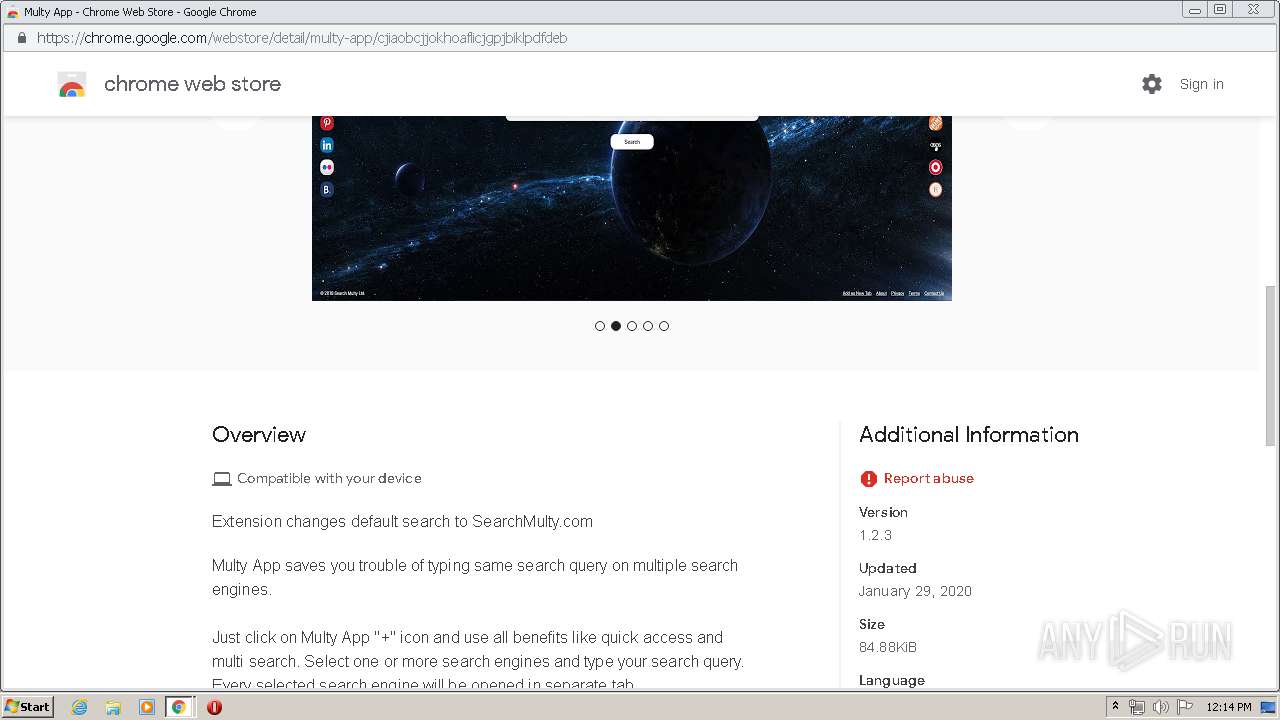Screen dimensions: 1280x720
Task: Click the 'Language' label
Action: 892,680
